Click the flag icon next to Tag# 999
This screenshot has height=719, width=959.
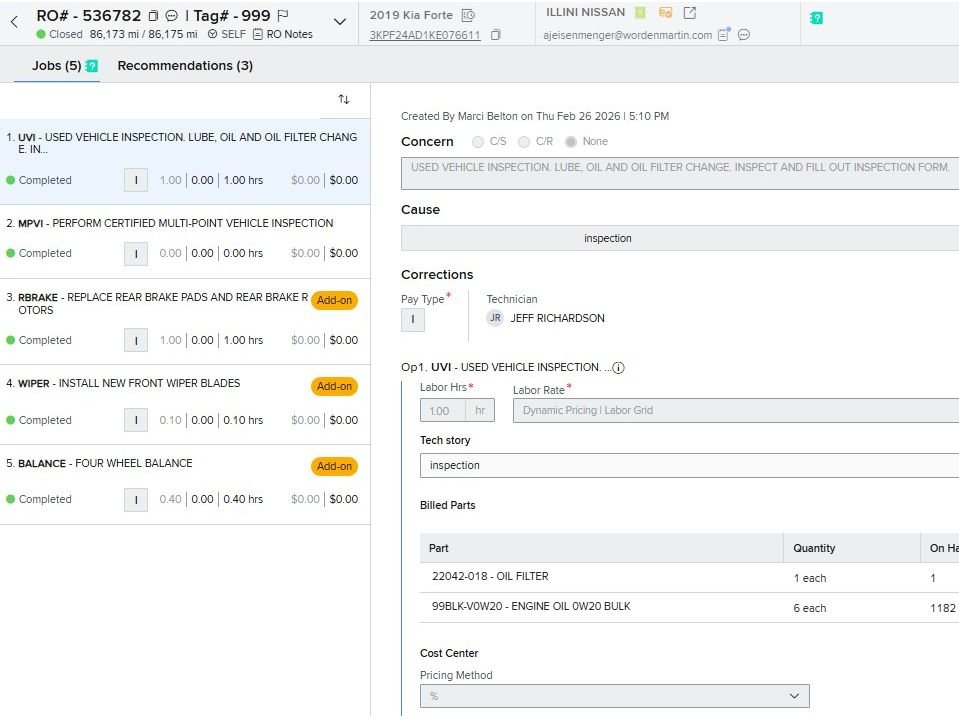(x=283, y=15)
